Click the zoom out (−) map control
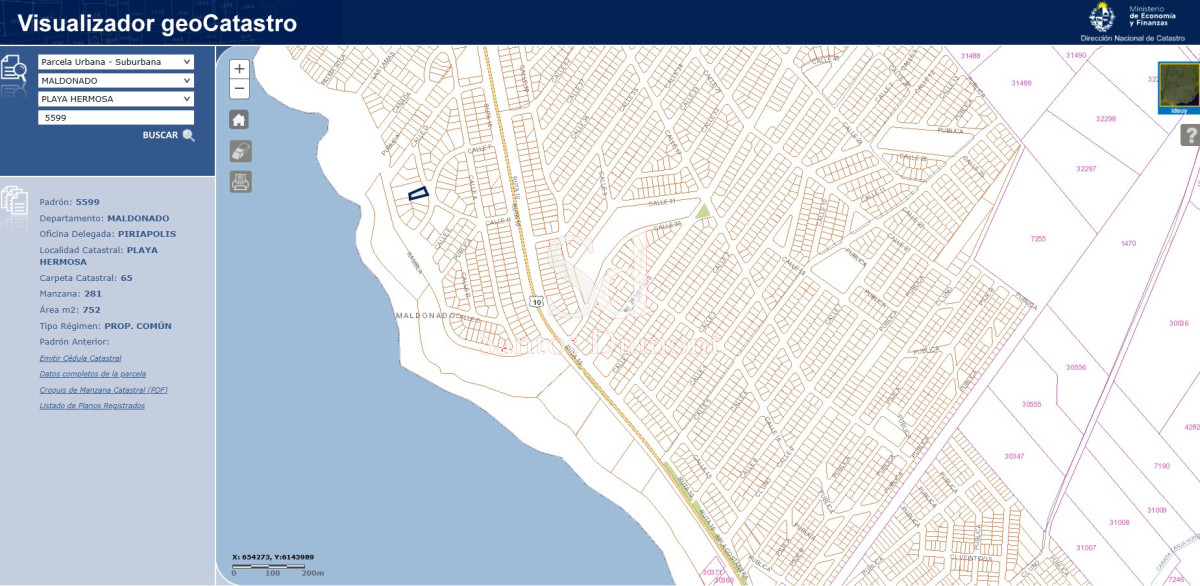The image size is (1200, 586). point(238,90)
